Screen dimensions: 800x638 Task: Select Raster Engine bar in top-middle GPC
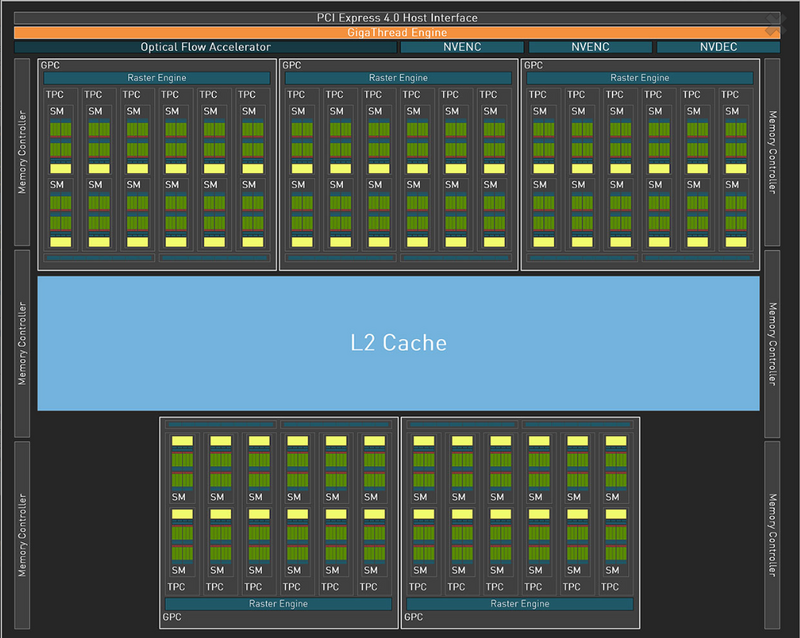398,78
